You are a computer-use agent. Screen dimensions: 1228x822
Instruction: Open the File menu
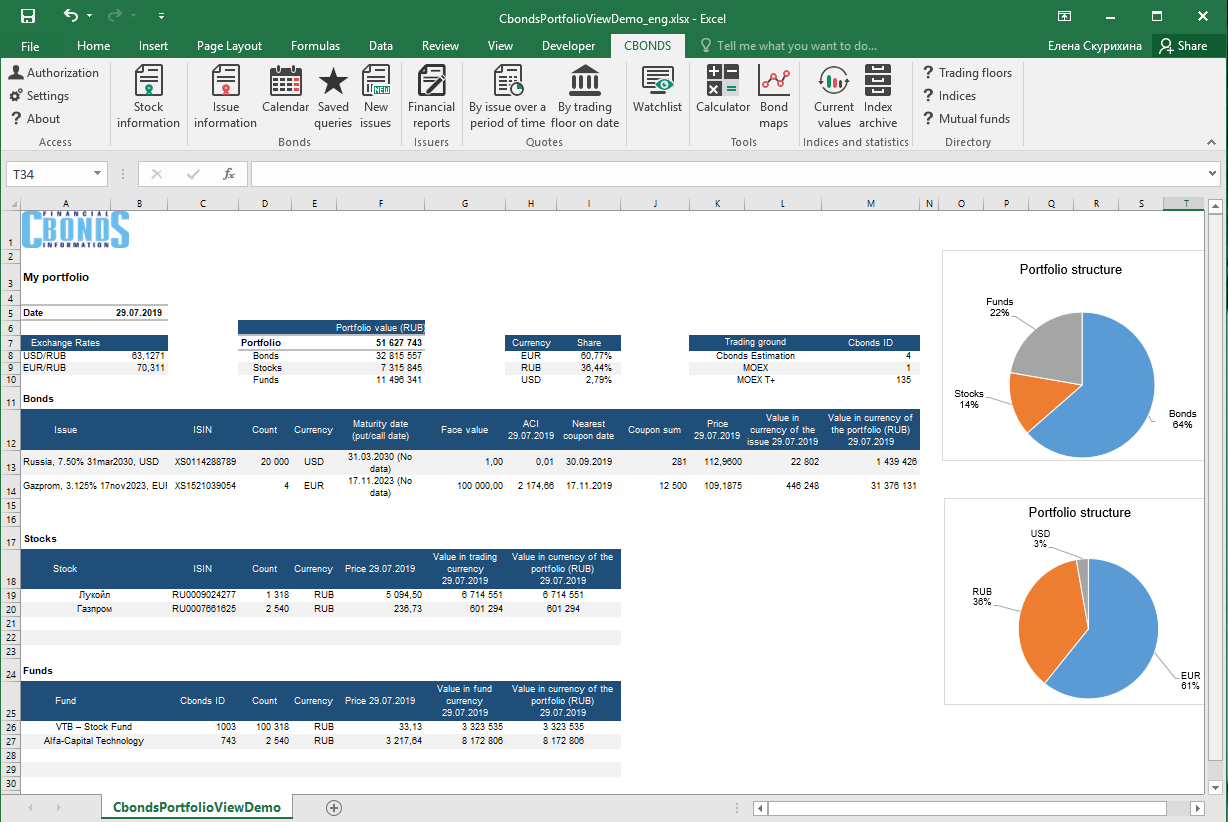[30, 46]
